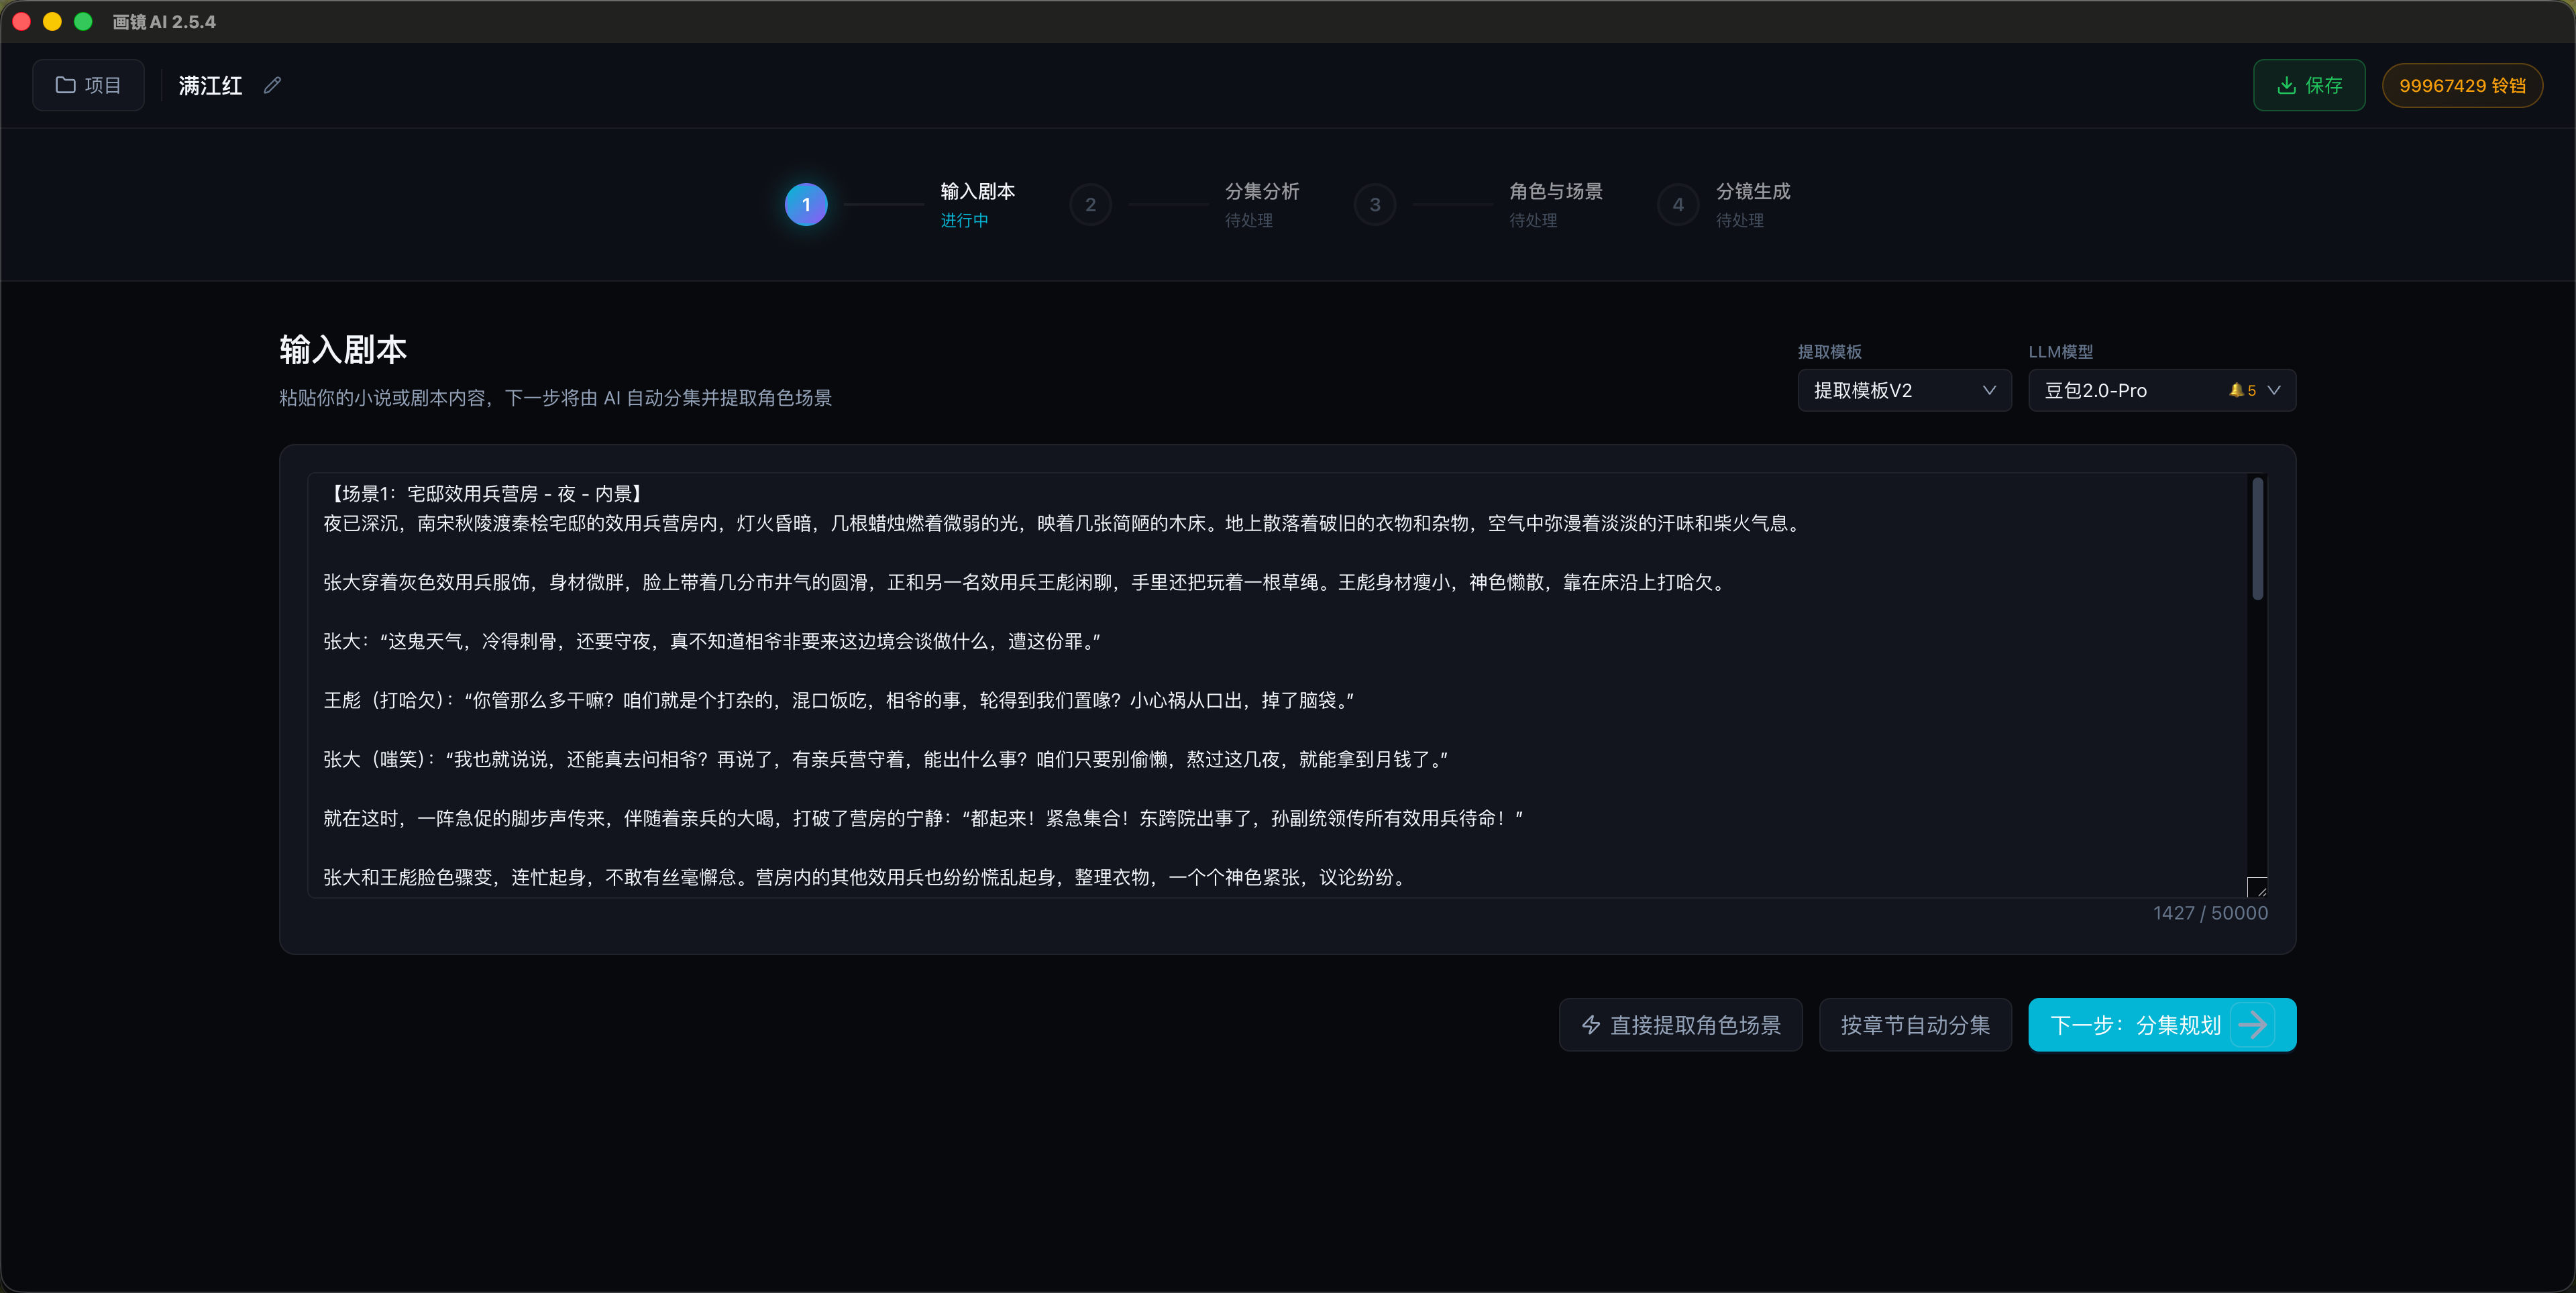Screen dimensions: 2576x1293
Task: Click the 按章节自动分集 button
Action: (x=1914, y=1024)
